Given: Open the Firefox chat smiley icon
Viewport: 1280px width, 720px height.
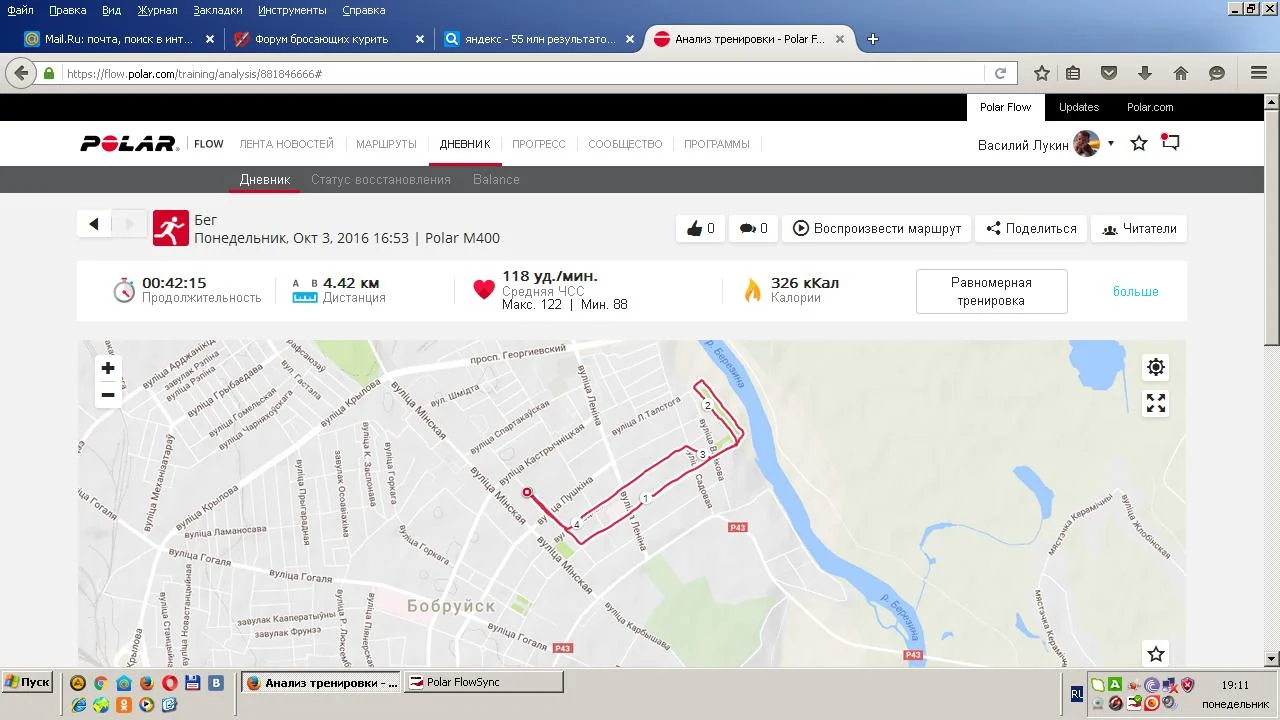Looking at the screenshot, I should (x=1217, y=73).
